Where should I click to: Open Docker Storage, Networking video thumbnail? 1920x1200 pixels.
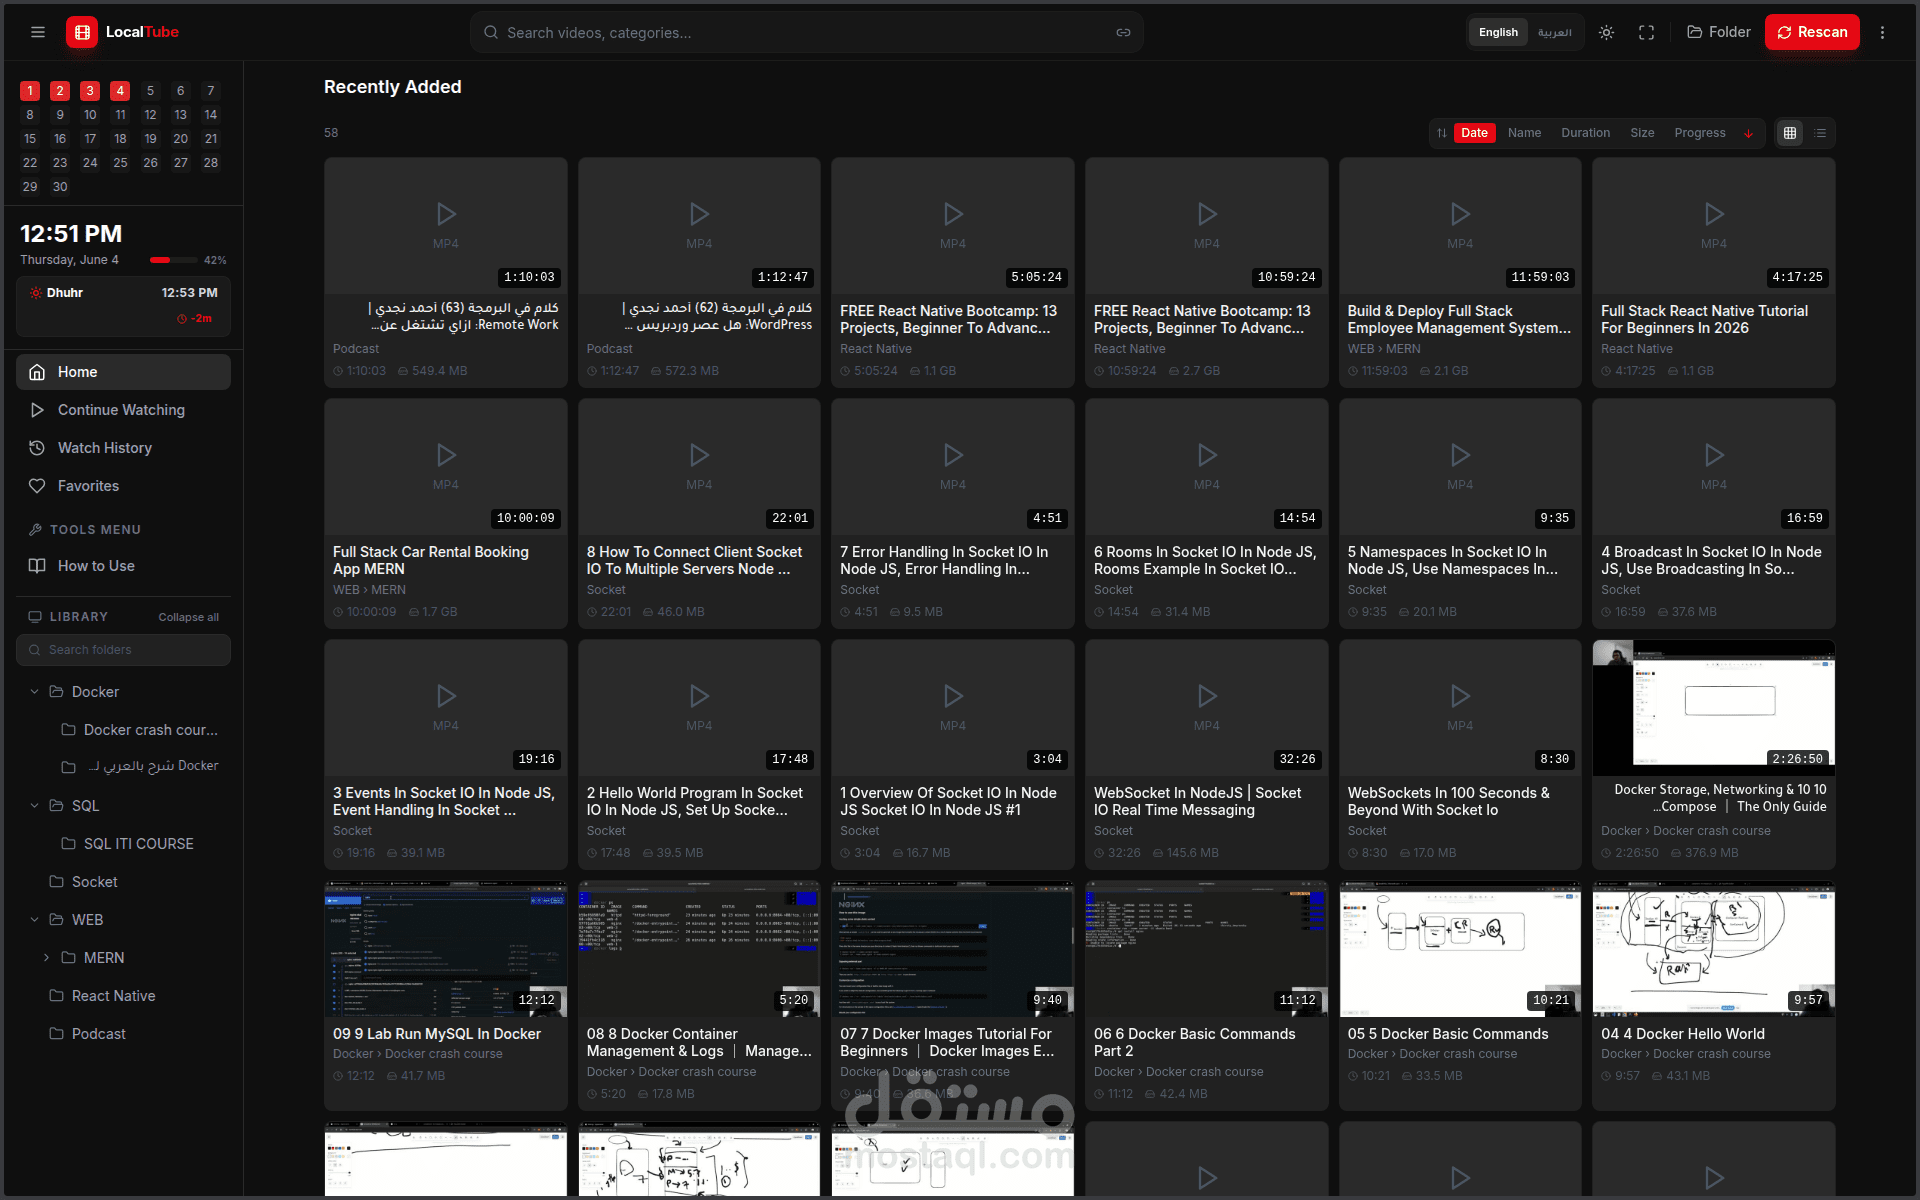[1714, 709]
